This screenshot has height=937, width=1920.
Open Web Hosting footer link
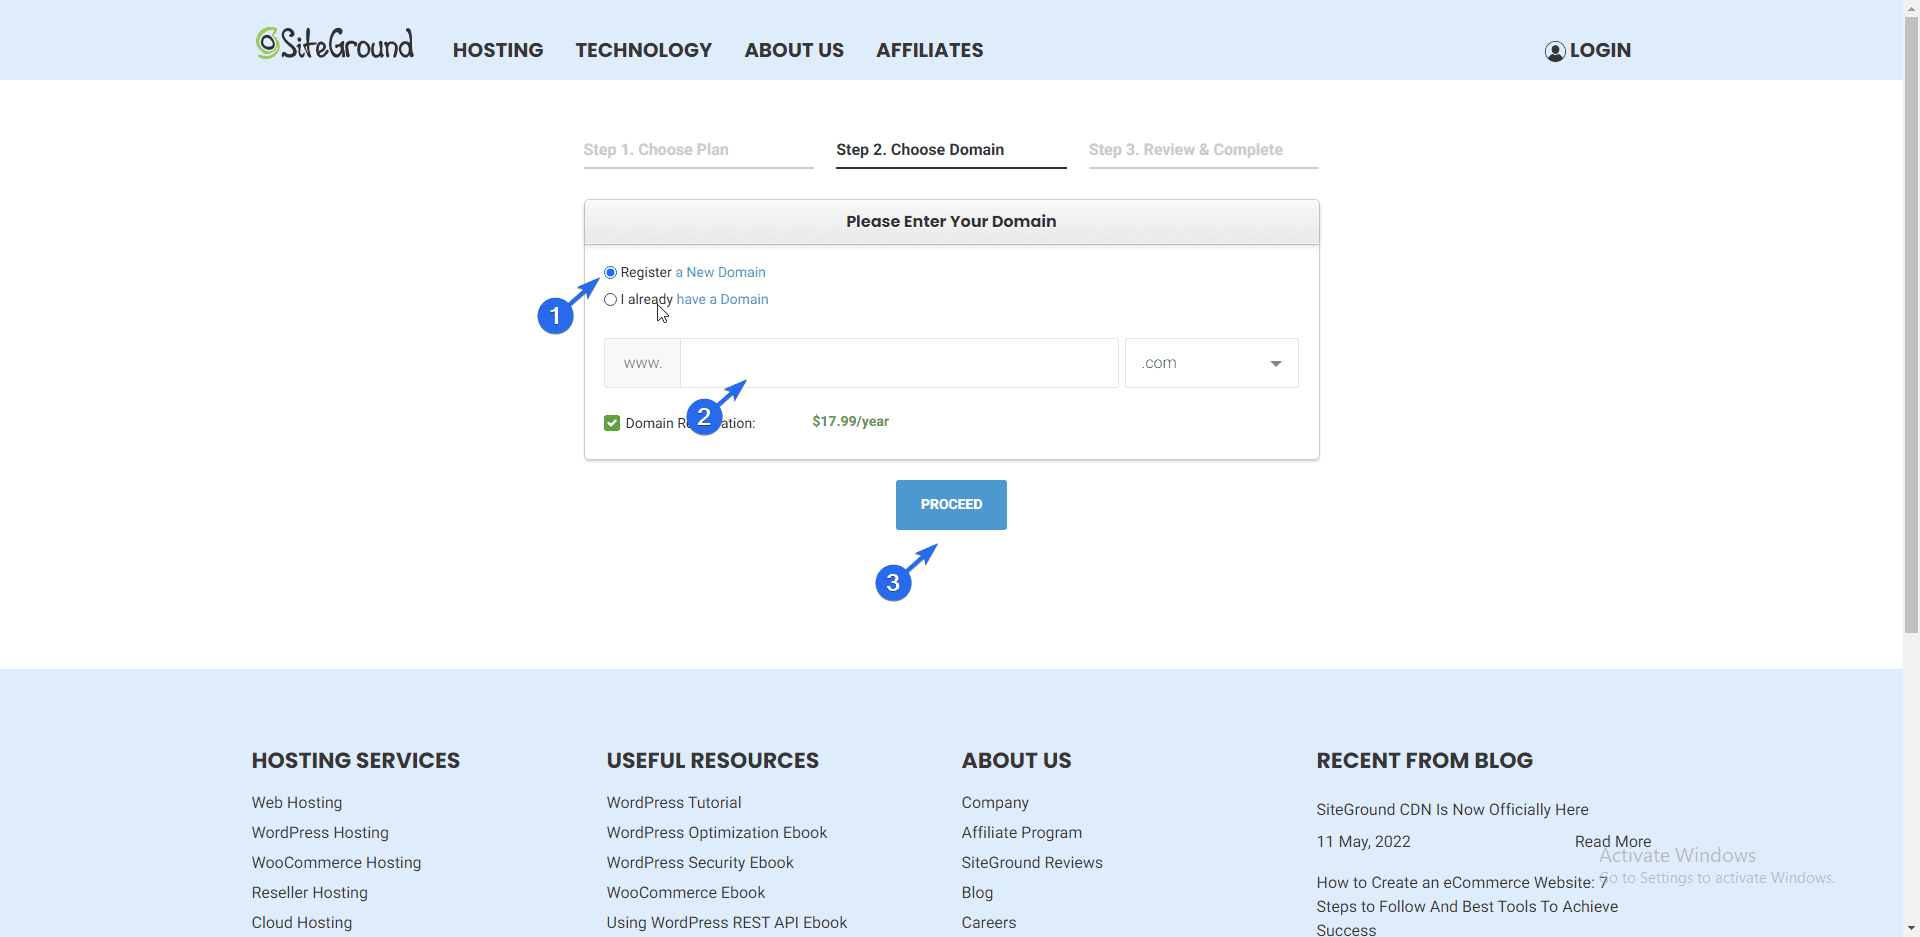click(x=297, y=802)
